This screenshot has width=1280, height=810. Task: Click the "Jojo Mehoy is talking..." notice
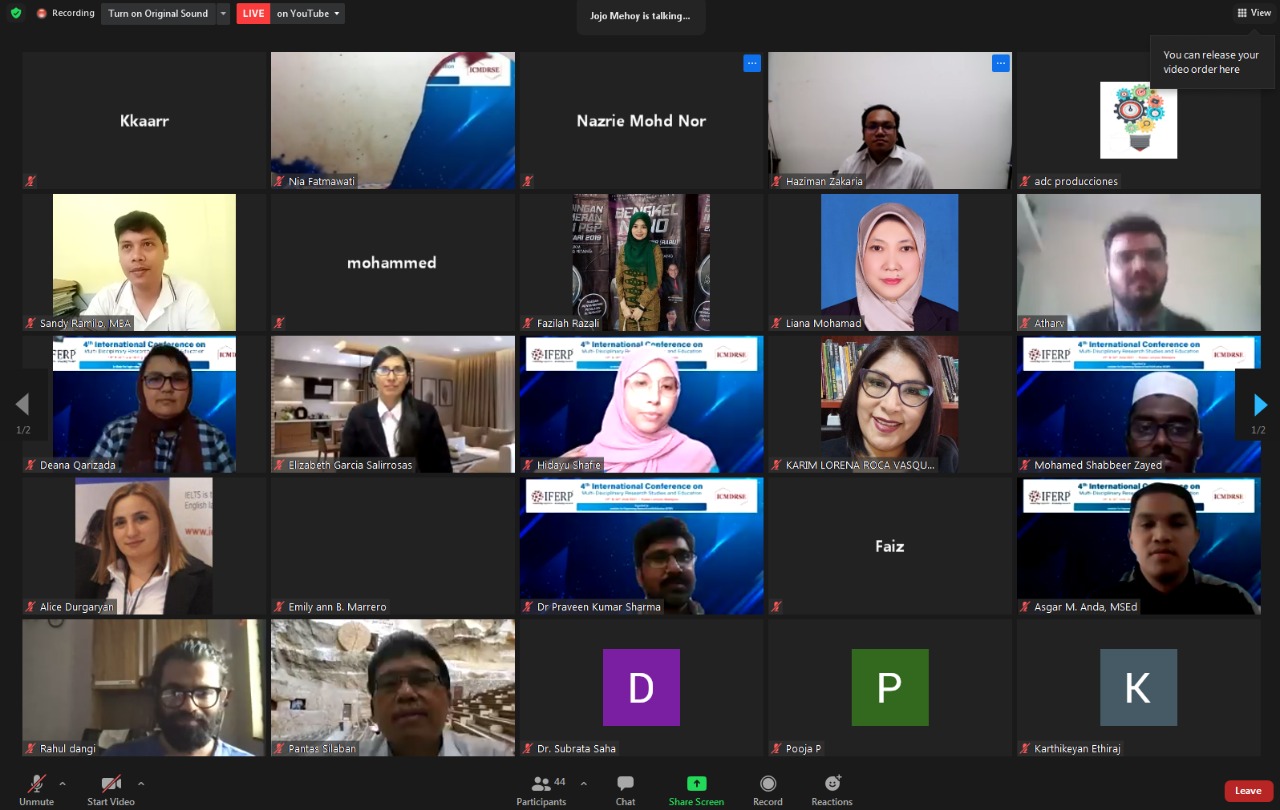click(x=640, y=16)
